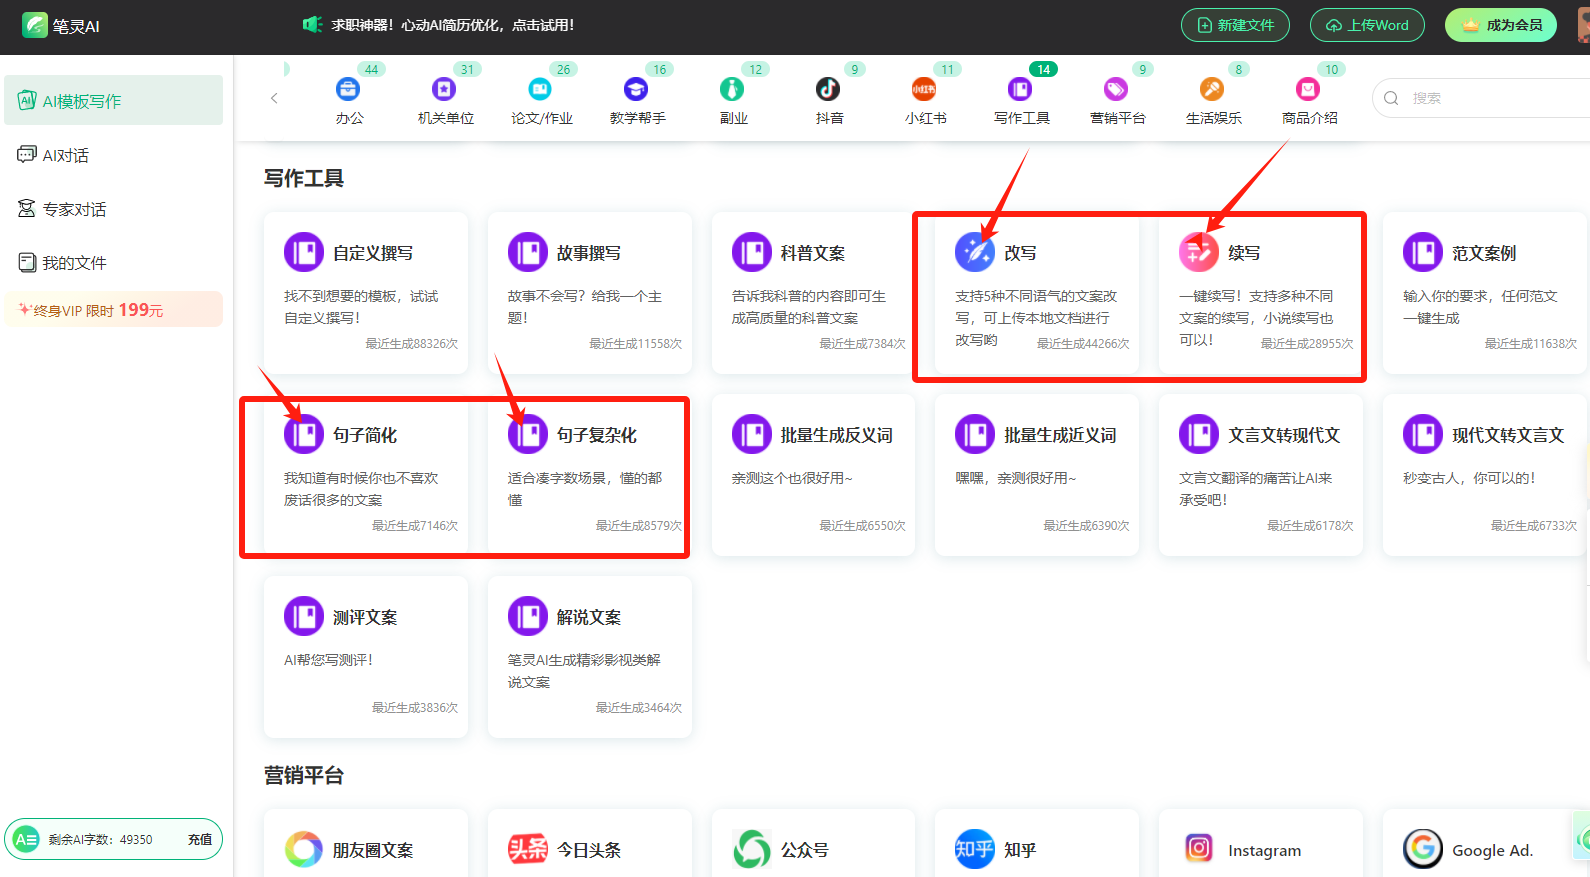Click the speaker announcement icon
The image size is (1590, 877).
click(x=312, y=25)
